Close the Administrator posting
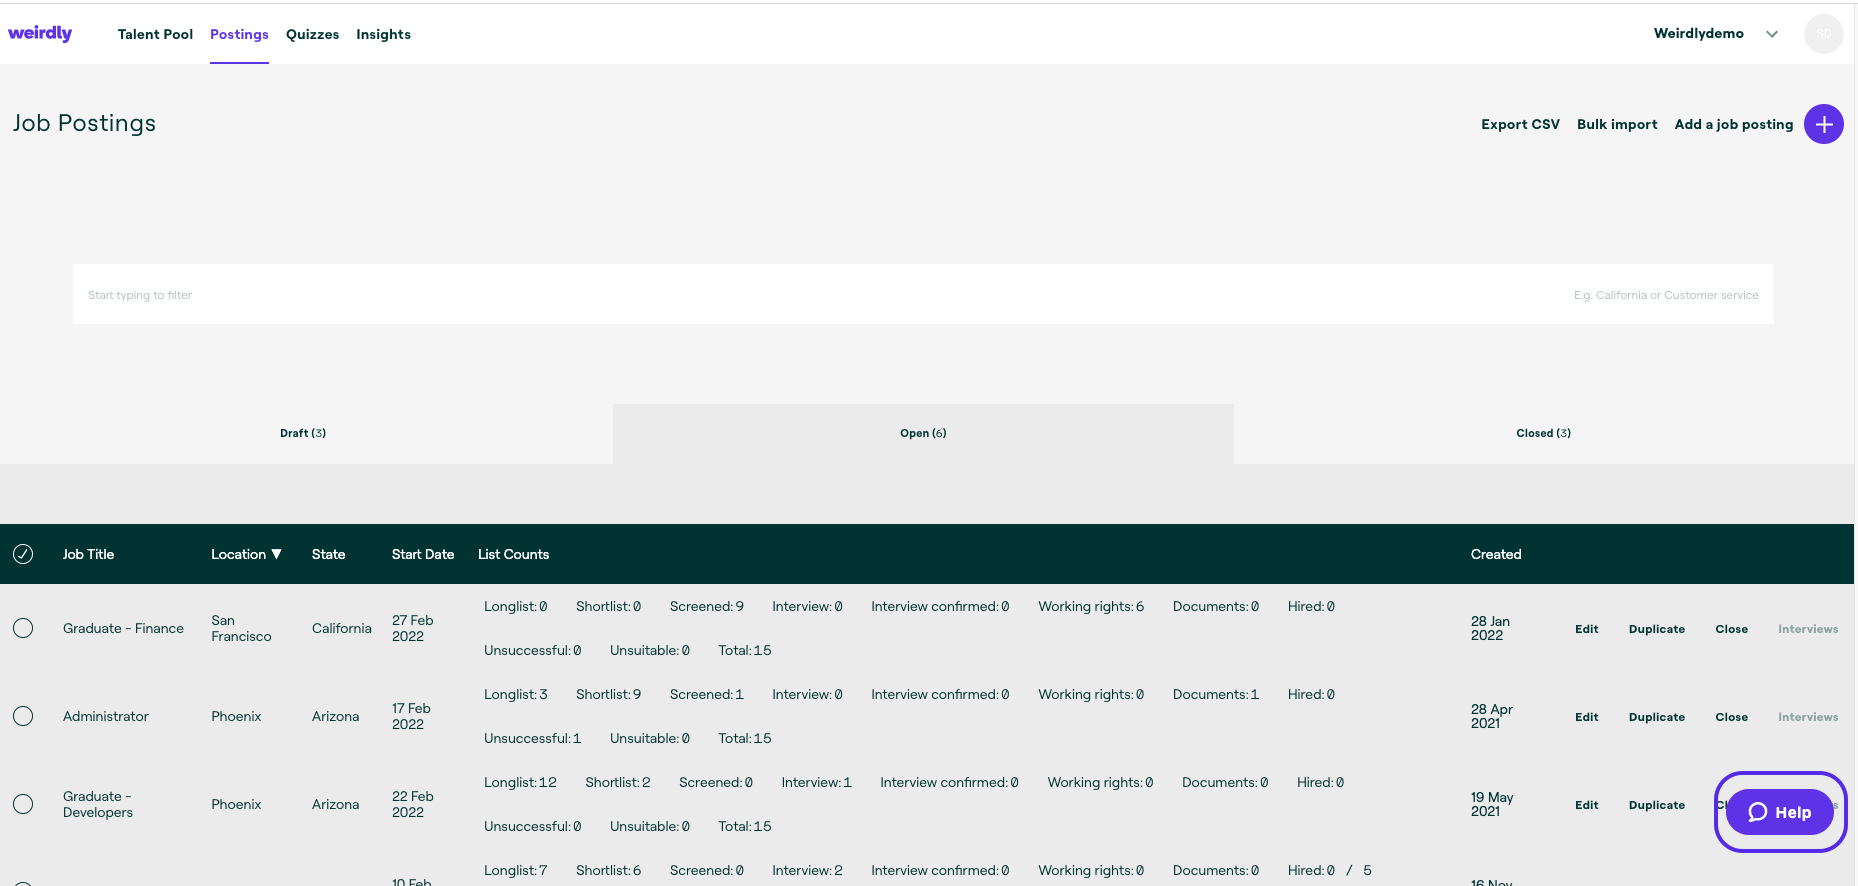1858x886 pixels. click(1731, 717)
